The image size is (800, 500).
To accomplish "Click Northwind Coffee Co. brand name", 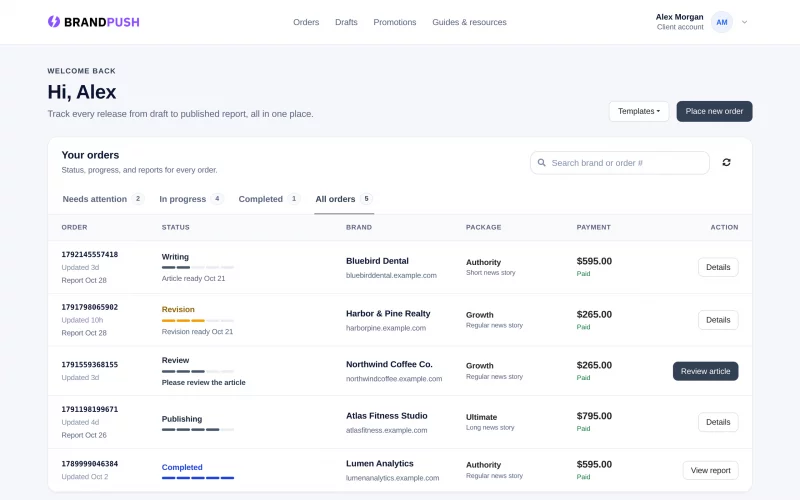I will click(x=389, y=364).
